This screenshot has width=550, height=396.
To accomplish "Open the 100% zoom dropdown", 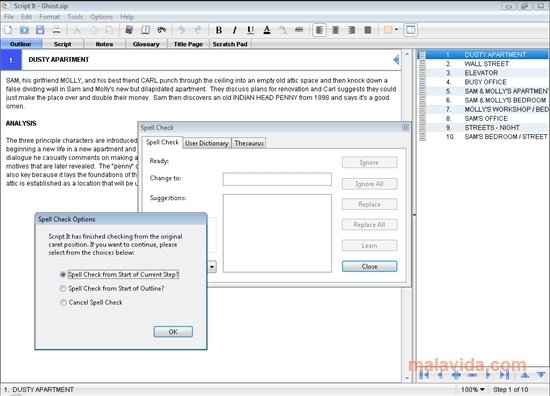I will tap(472, 389).
